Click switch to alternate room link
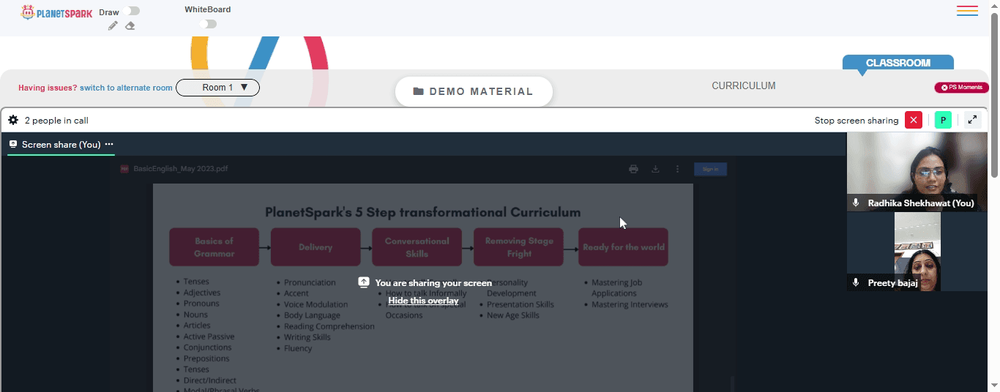 point(126,88)
